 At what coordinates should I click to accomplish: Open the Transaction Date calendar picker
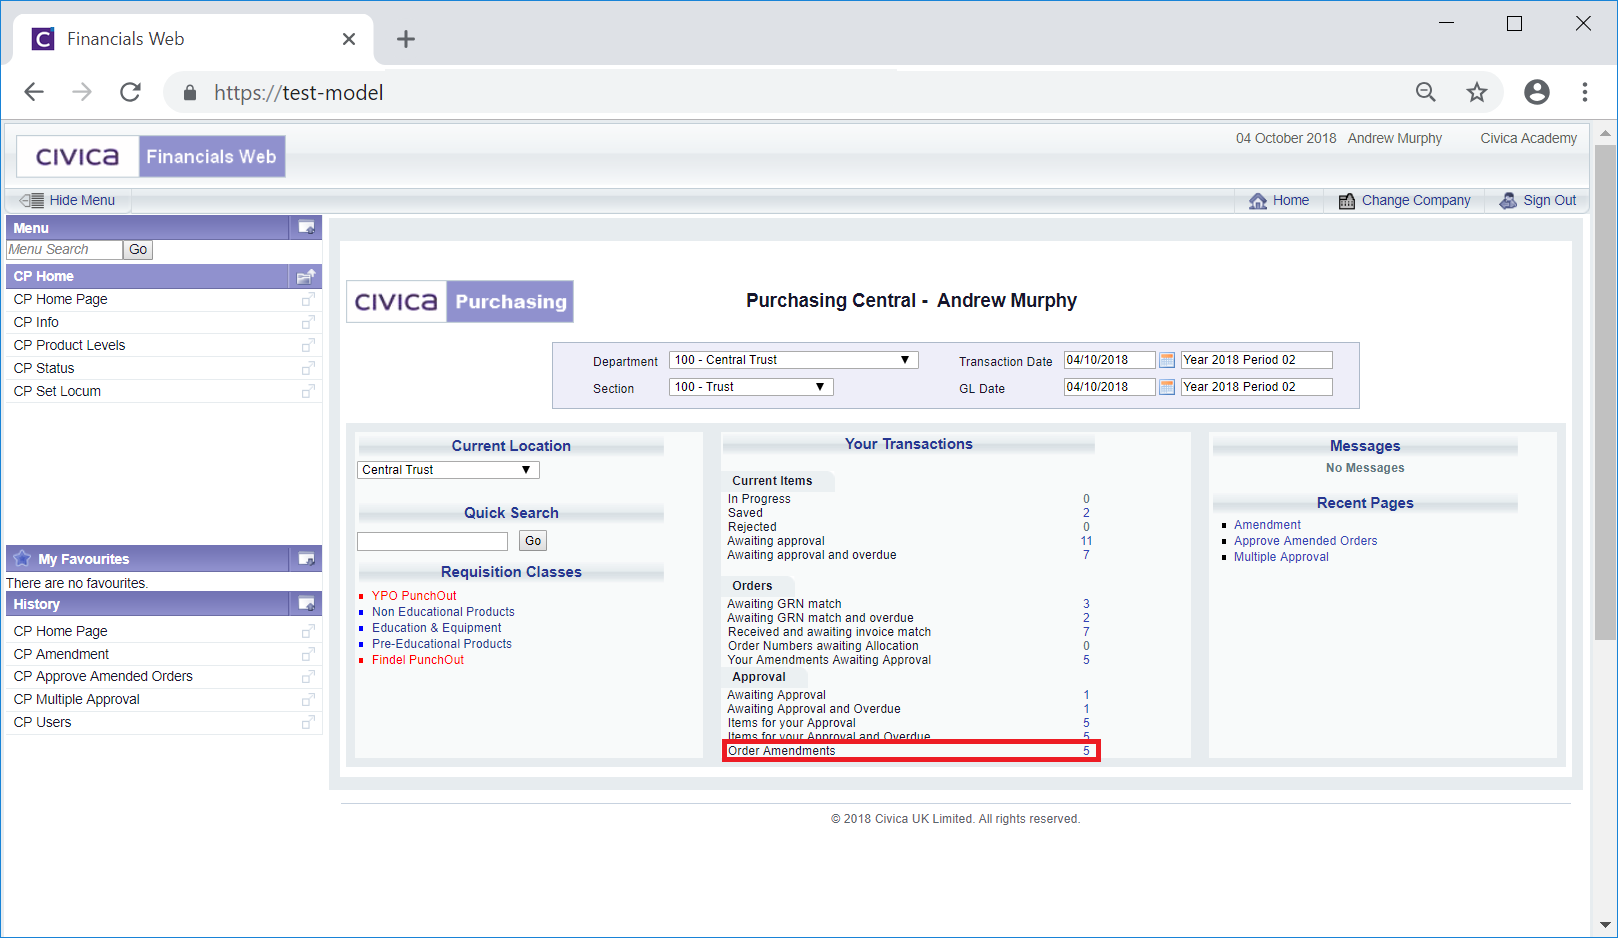click(x=1167, y=360)
